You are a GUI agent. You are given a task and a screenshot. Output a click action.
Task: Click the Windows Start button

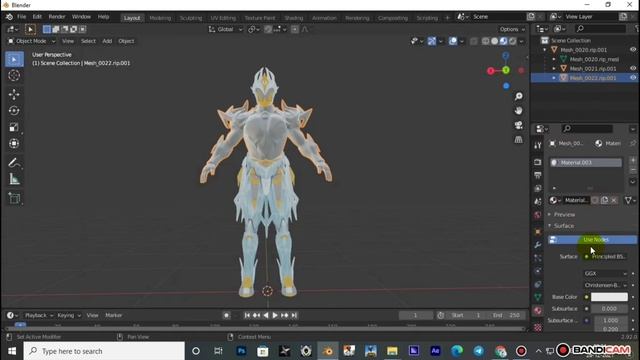12,351
